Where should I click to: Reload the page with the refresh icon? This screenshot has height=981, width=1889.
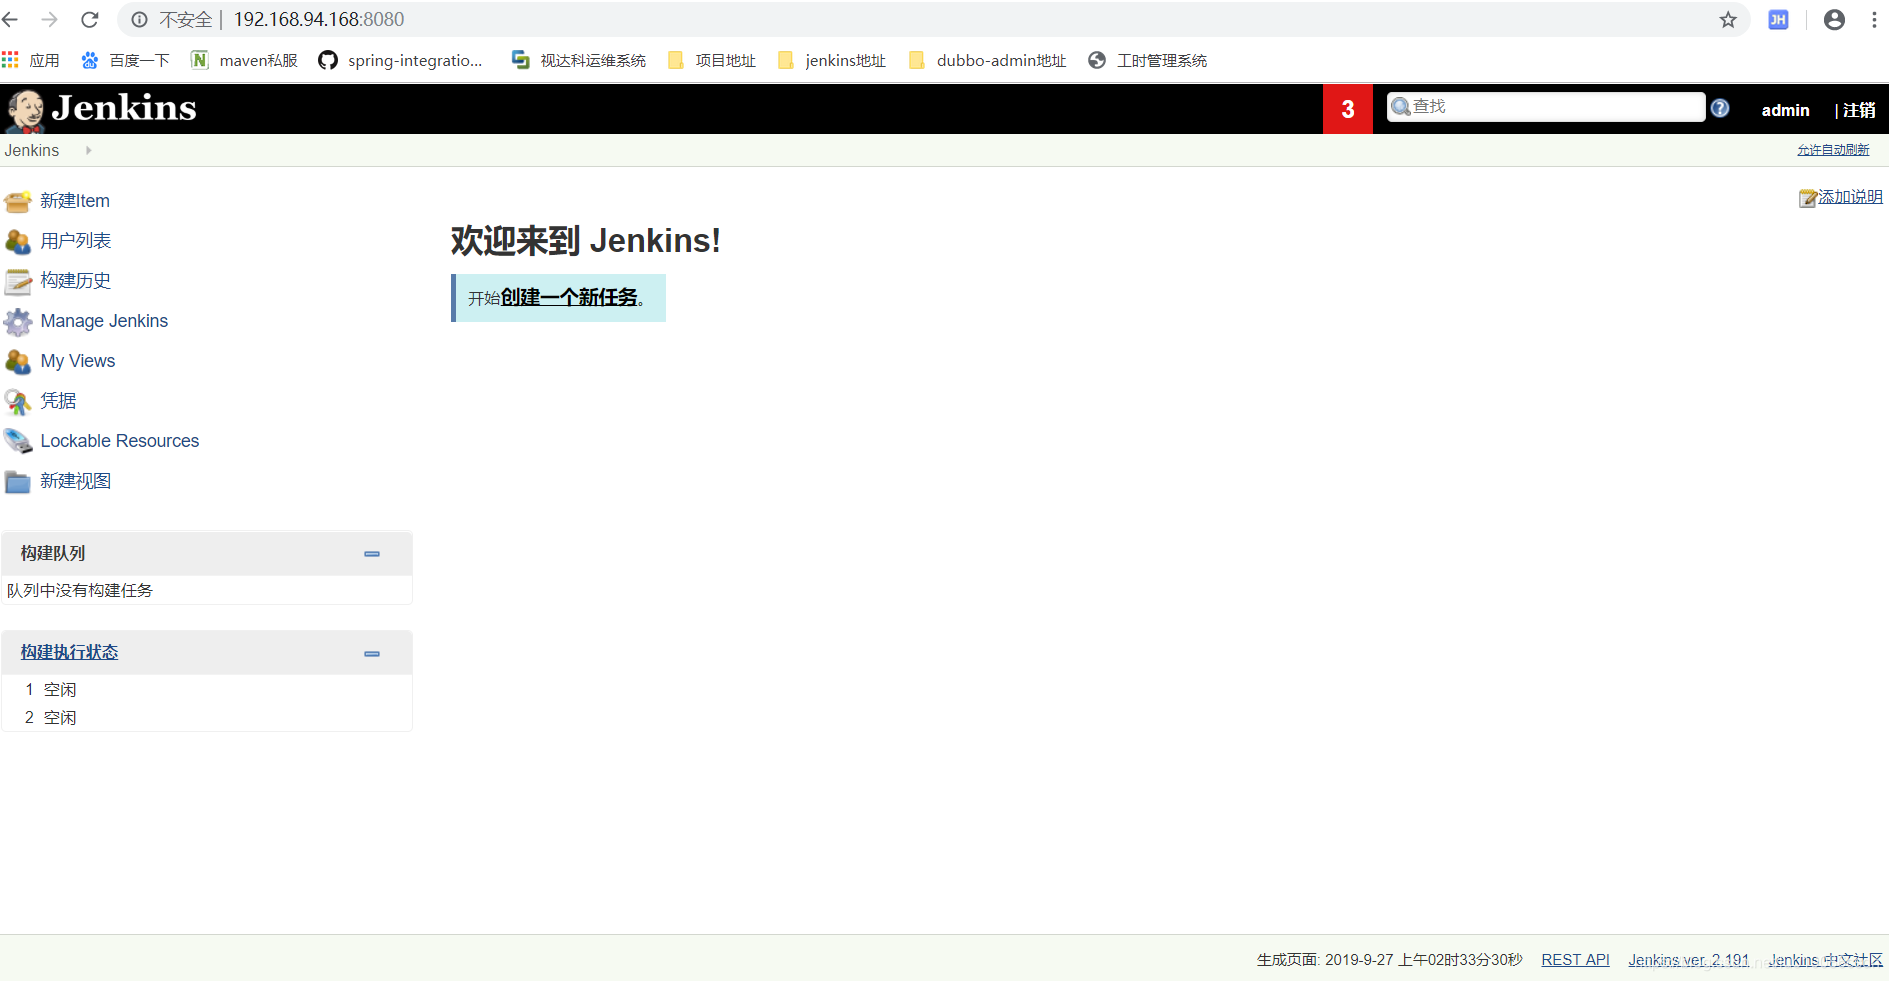pyautogui.click(x=90, y=19)
